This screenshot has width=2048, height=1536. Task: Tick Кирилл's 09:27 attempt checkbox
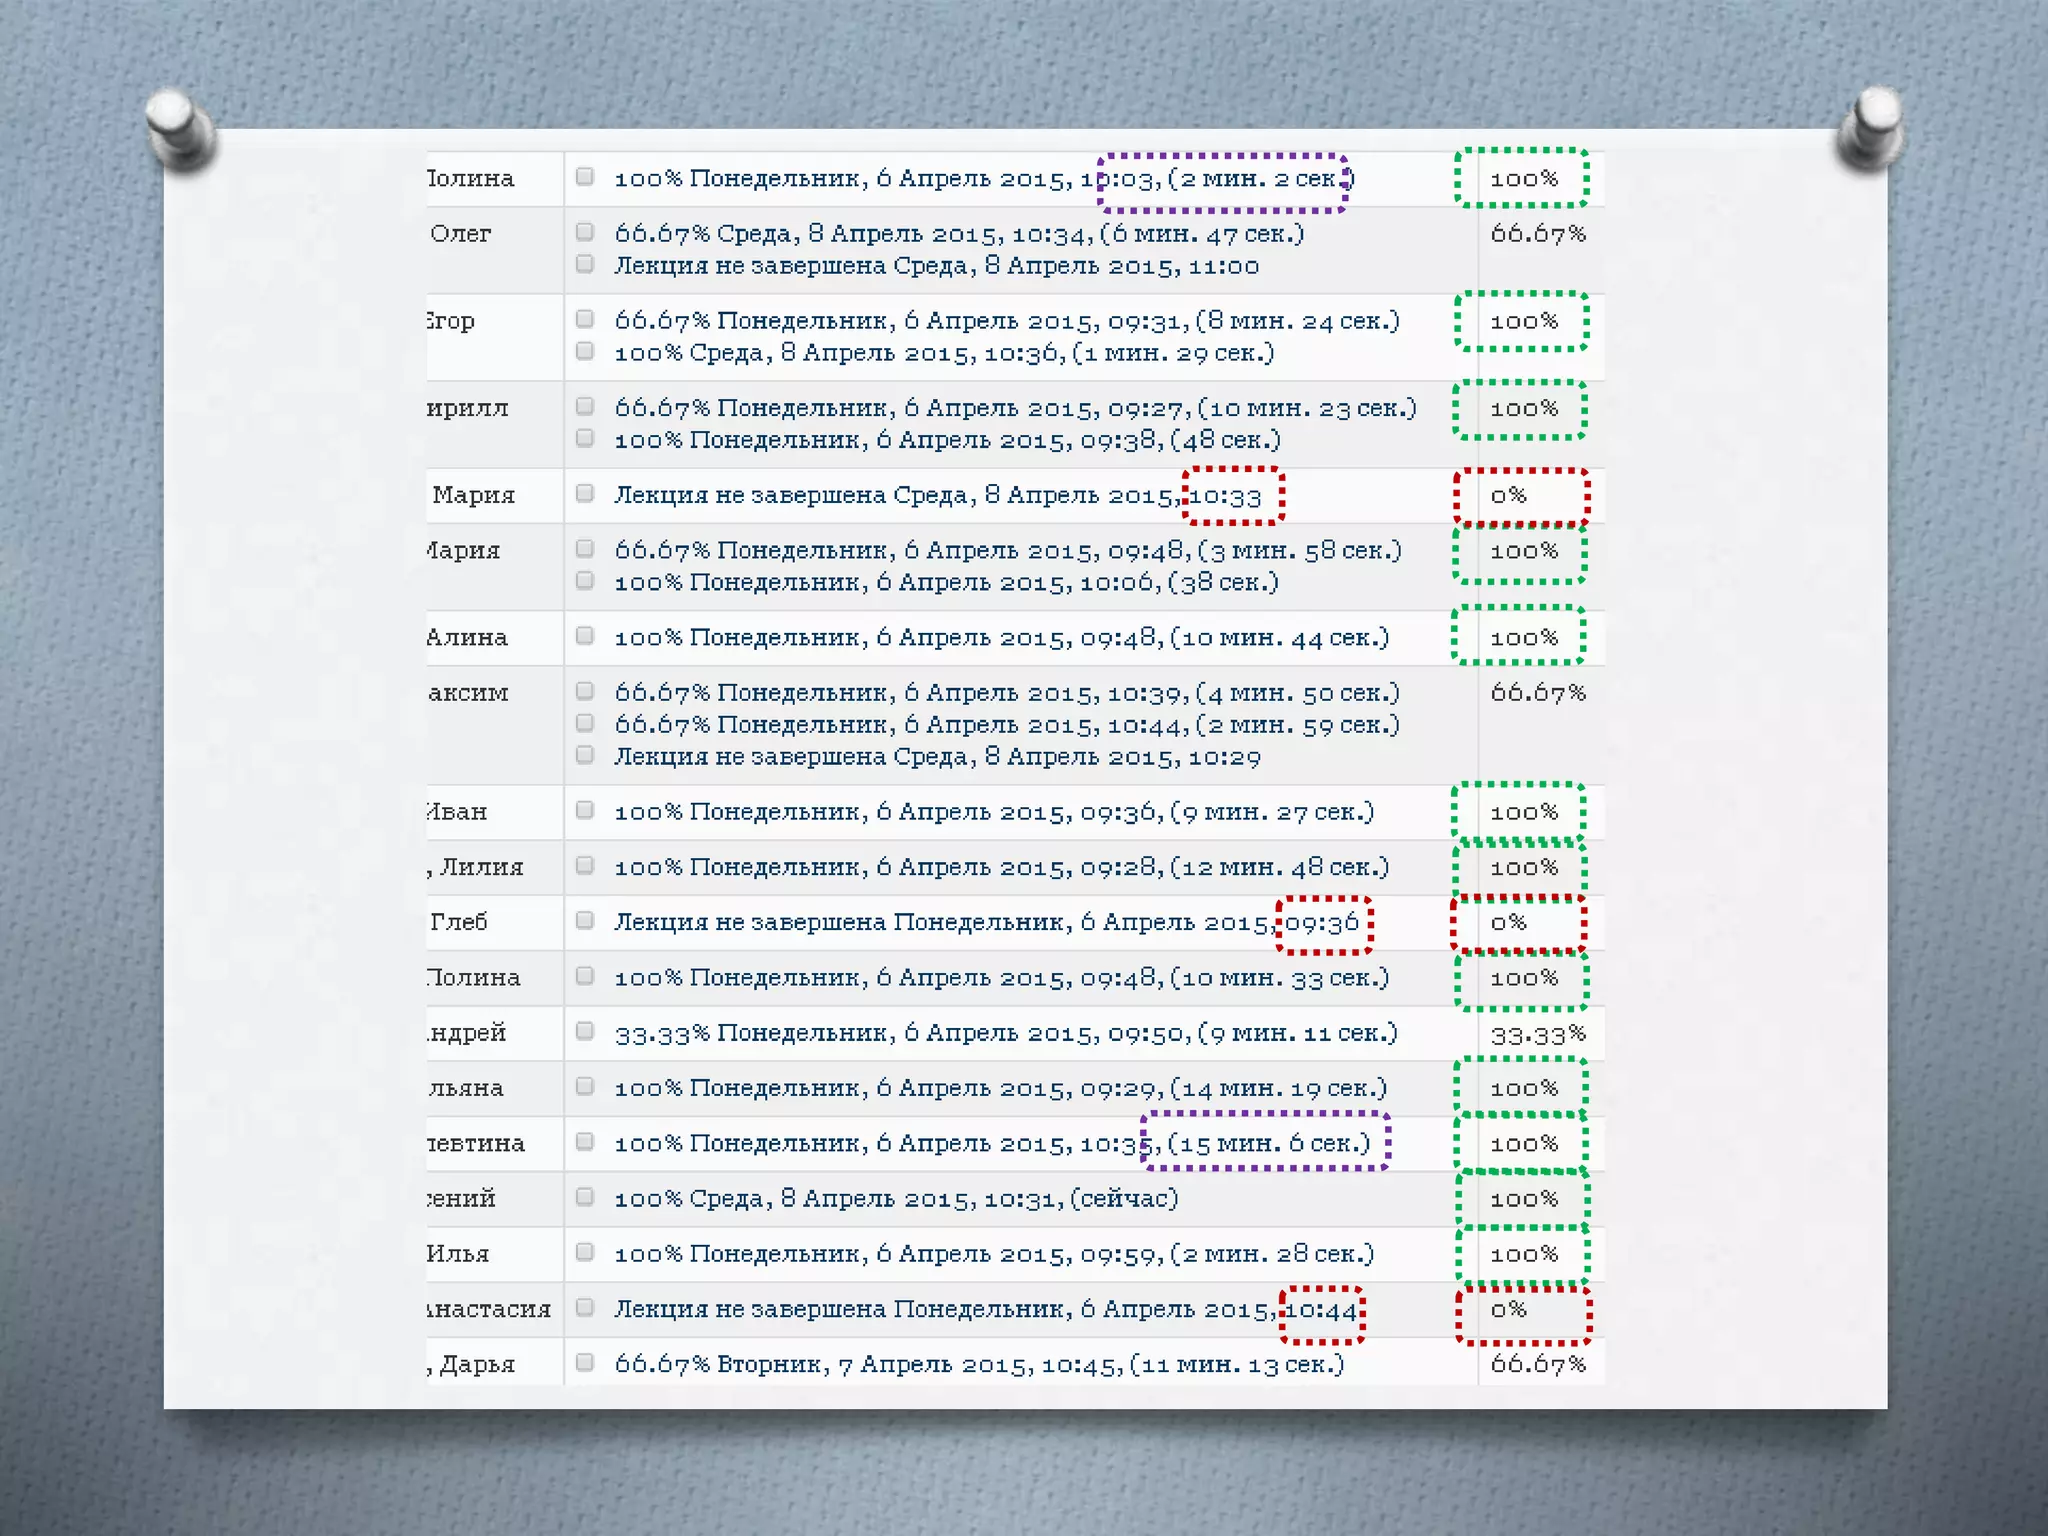click(585, 406)
